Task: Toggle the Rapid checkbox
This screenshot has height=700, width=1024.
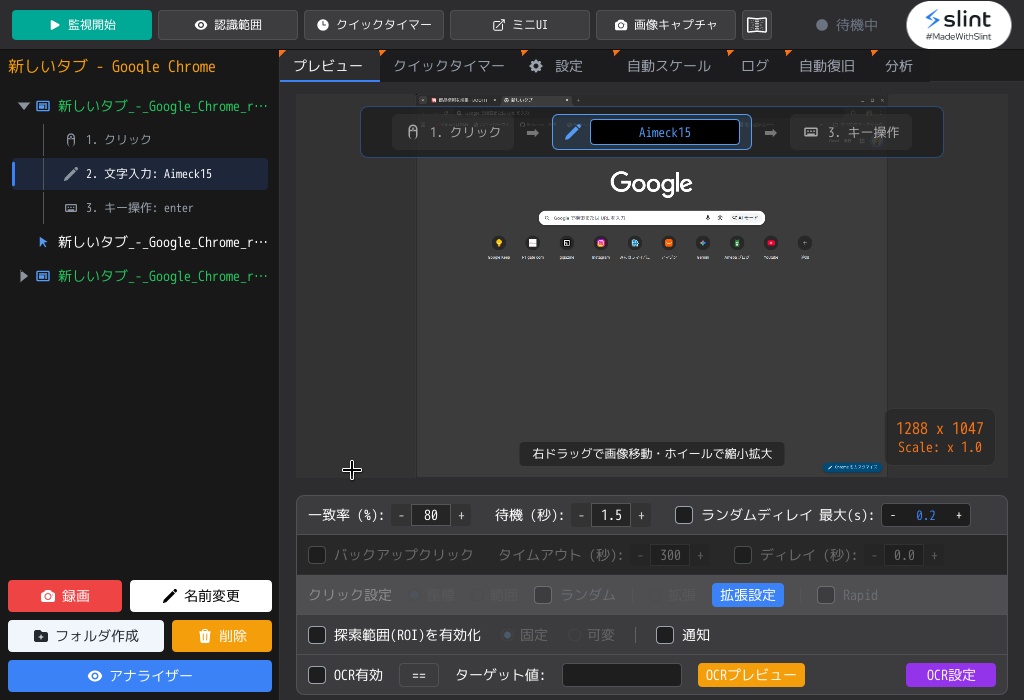Action: [x=826, y=595]
